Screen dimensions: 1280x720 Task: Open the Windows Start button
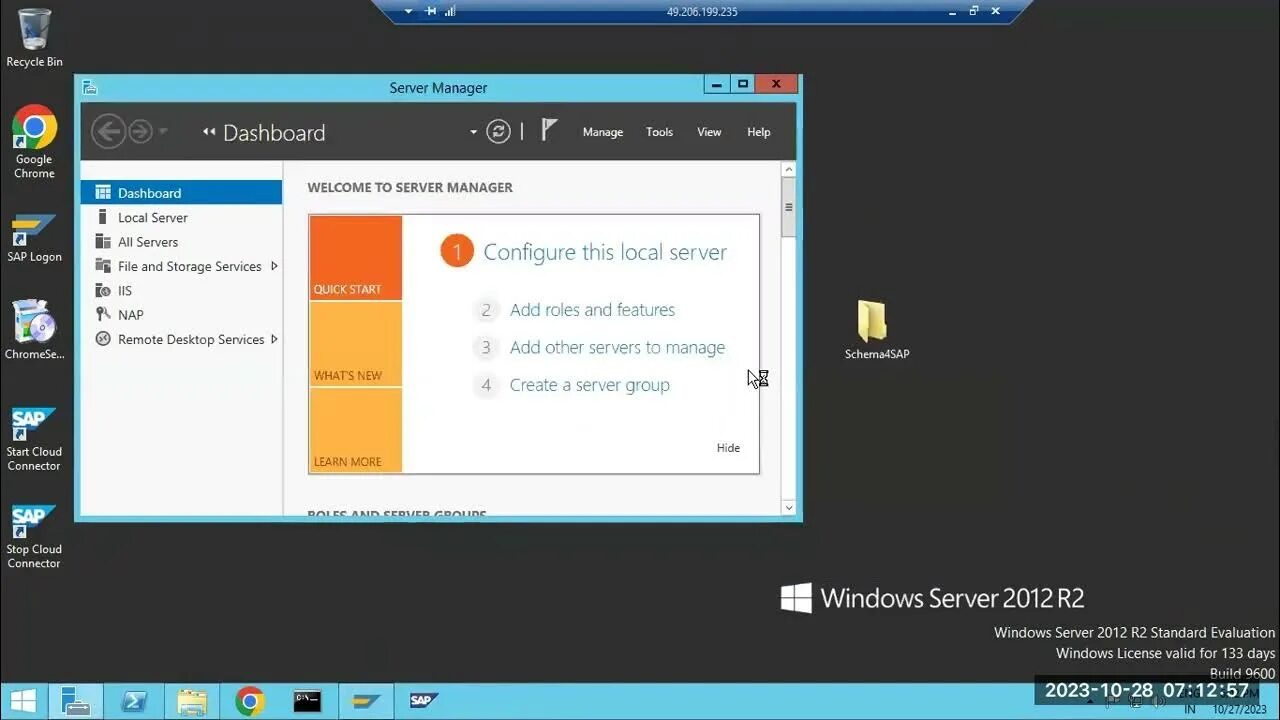(x=23, y=701)
